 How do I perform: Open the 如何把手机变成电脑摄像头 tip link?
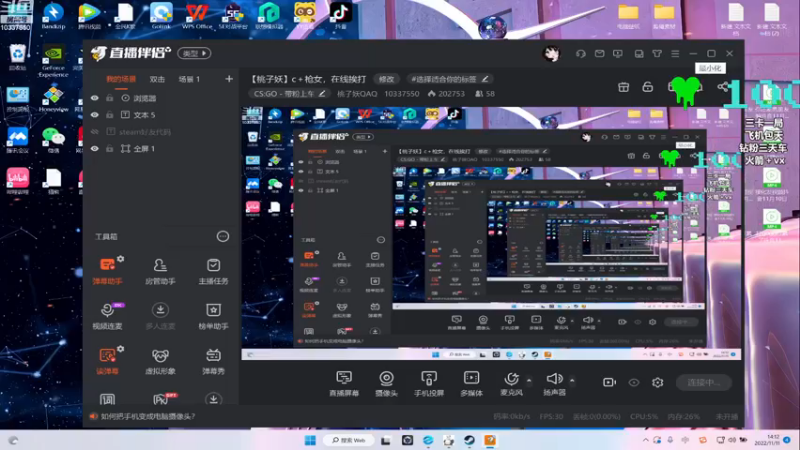[147, 416]
